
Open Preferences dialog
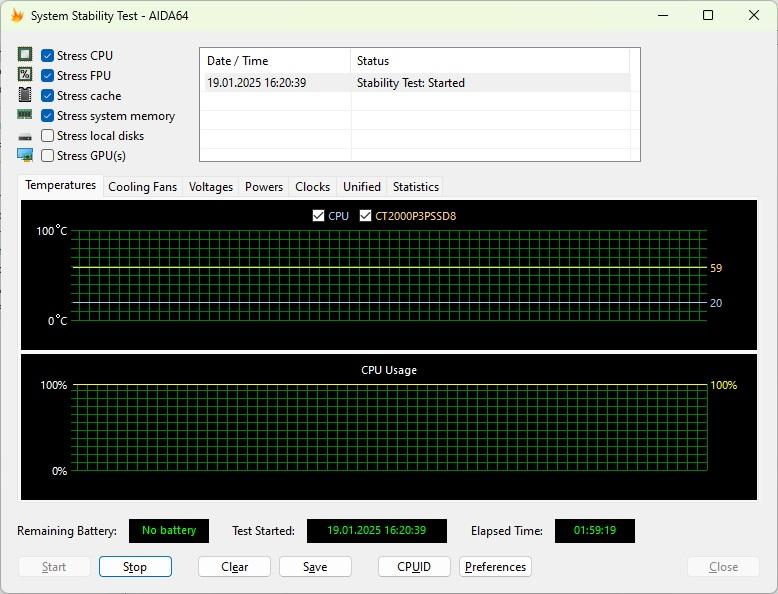click(495, 567)
